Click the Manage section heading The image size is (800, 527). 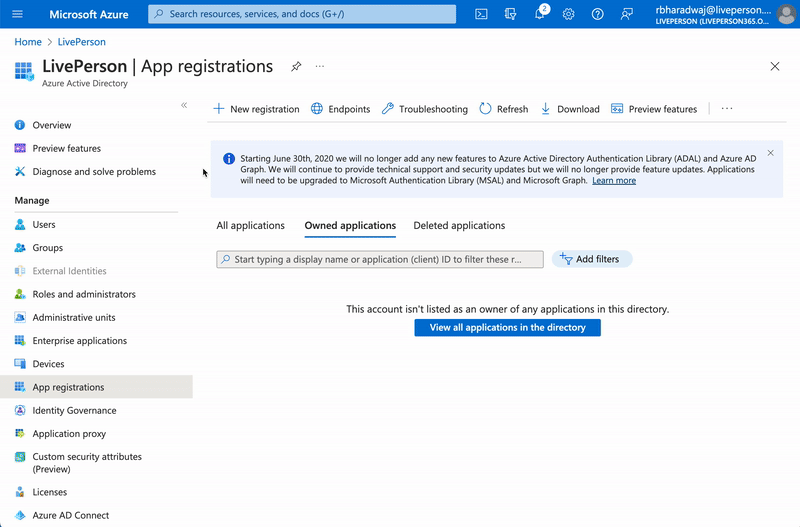(x=32, y=200)
